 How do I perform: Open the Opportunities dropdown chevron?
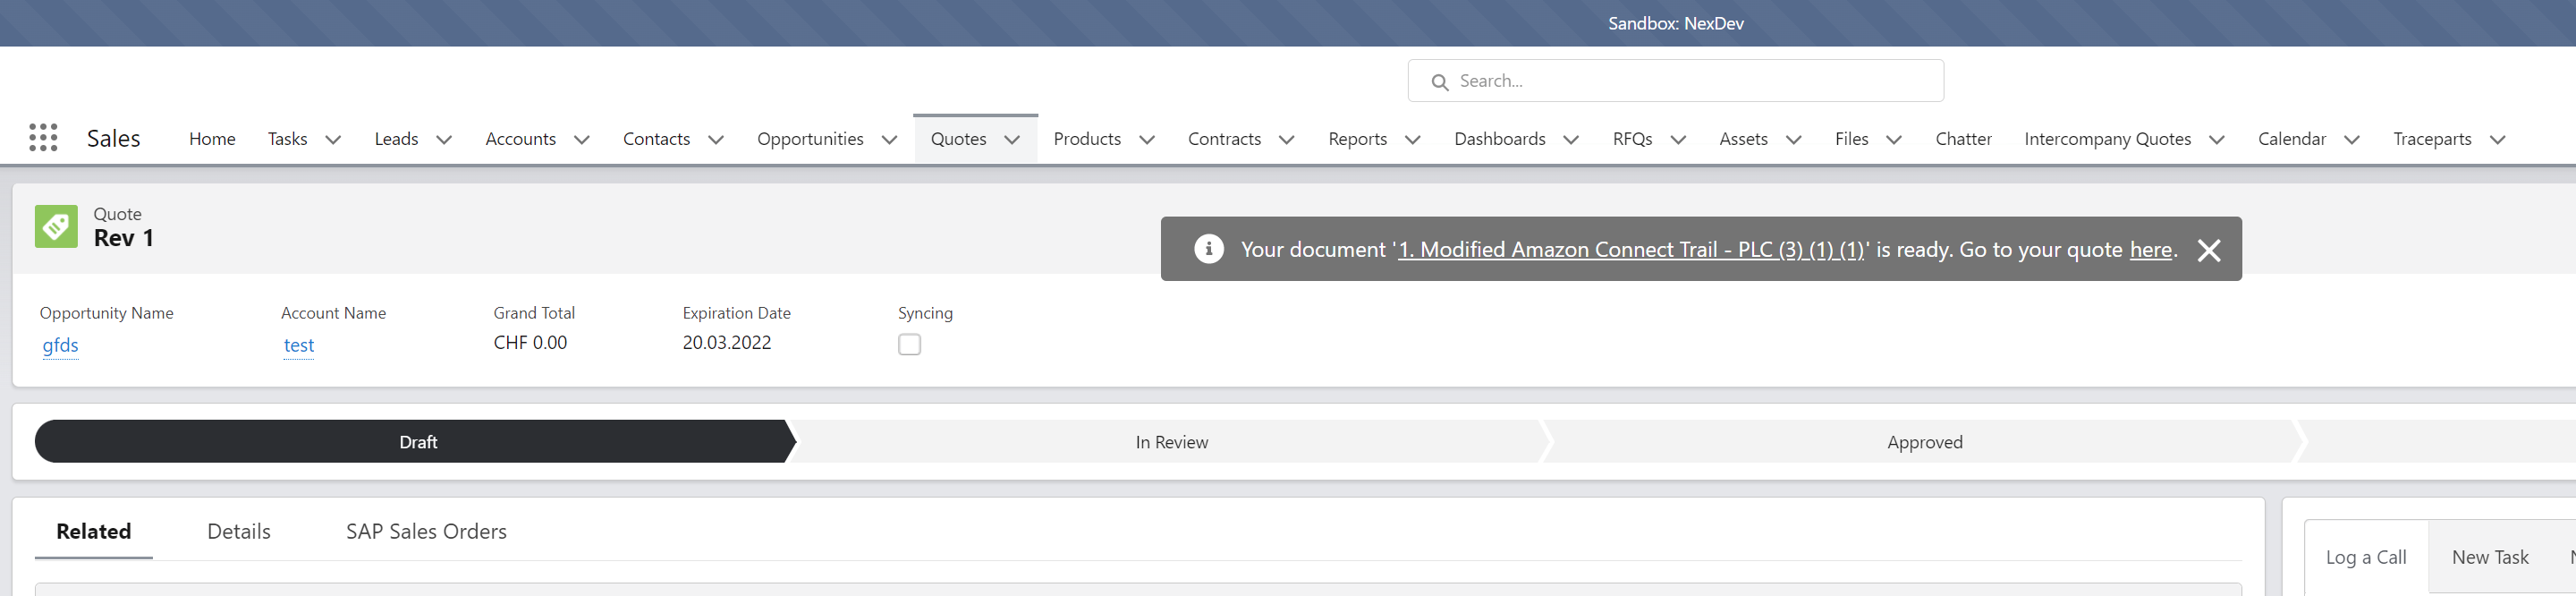coord(889,140)
